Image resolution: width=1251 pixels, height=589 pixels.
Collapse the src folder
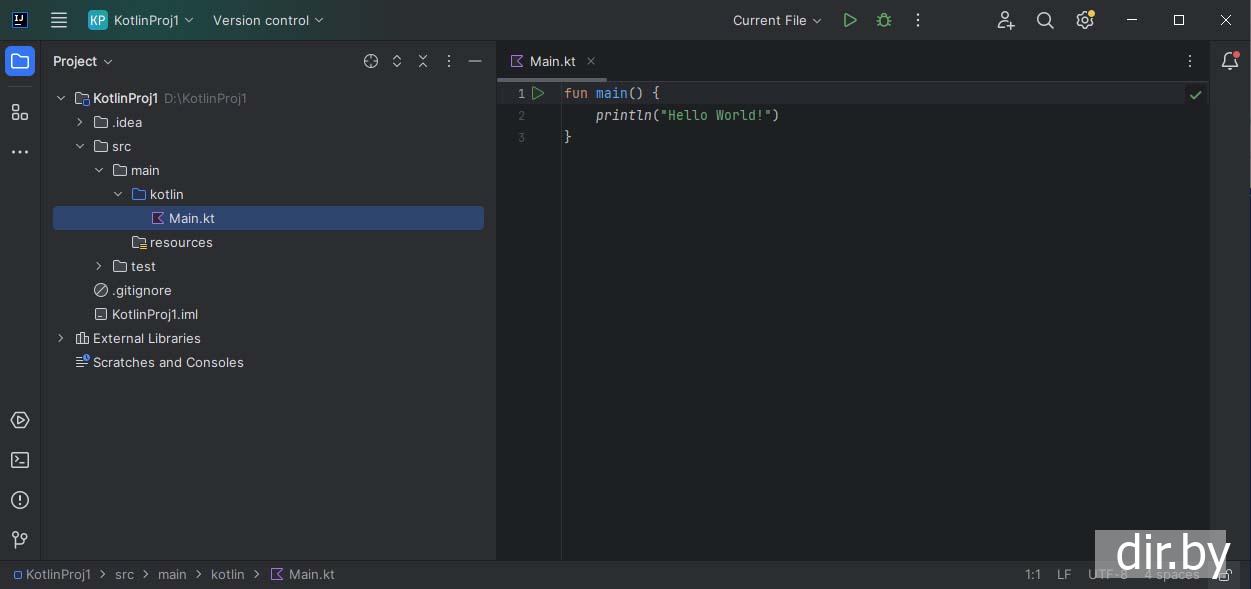(x=80, y=146)
